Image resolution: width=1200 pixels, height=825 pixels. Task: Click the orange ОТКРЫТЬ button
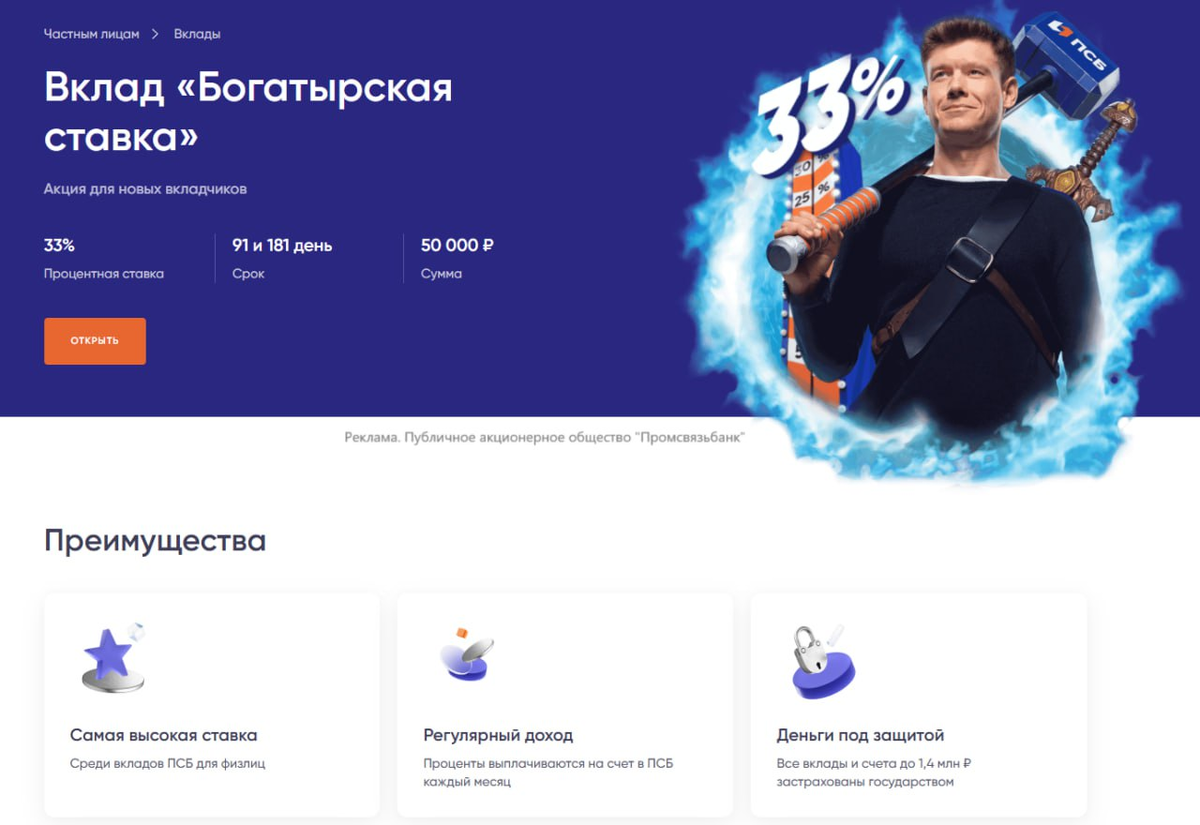[95, 341]
